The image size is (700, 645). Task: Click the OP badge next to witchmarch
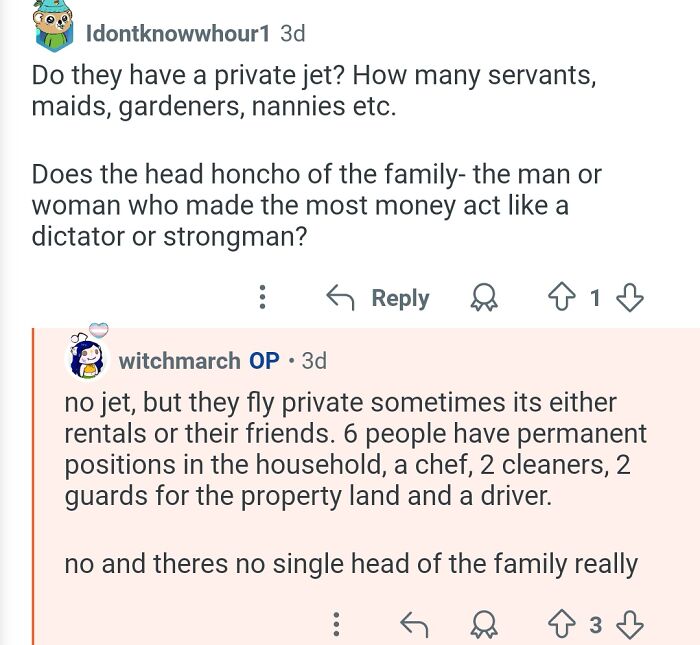click(x=264, y=361)
